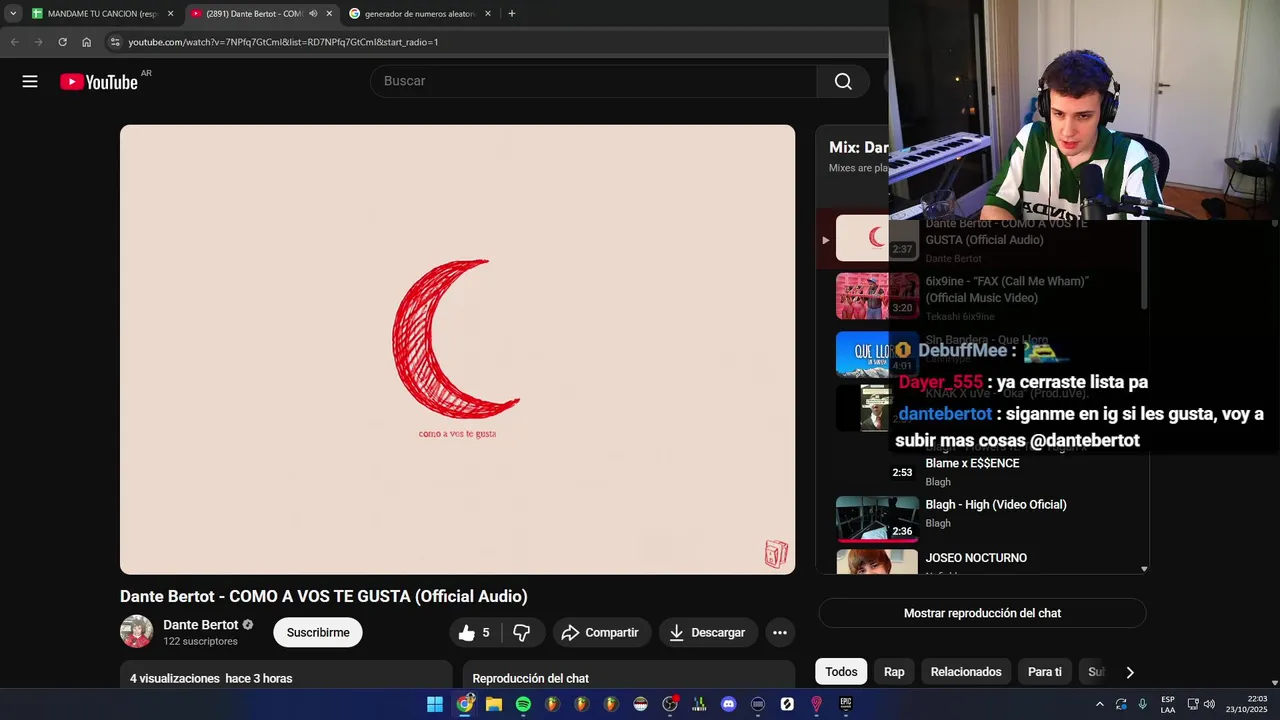
Task: Open Spotify from the taskbar
Action: coord(523,704)
